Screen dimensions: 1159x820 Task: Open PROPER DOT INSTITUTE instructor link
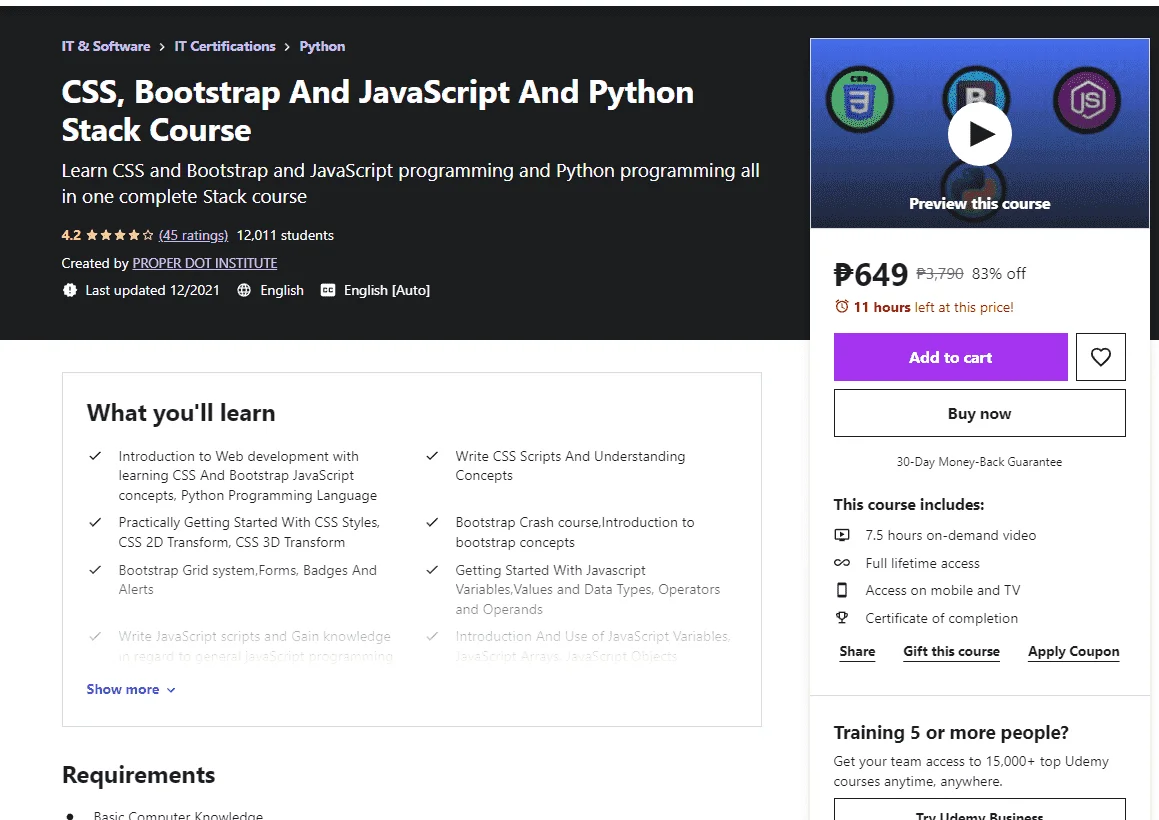[x=205, y=263]
